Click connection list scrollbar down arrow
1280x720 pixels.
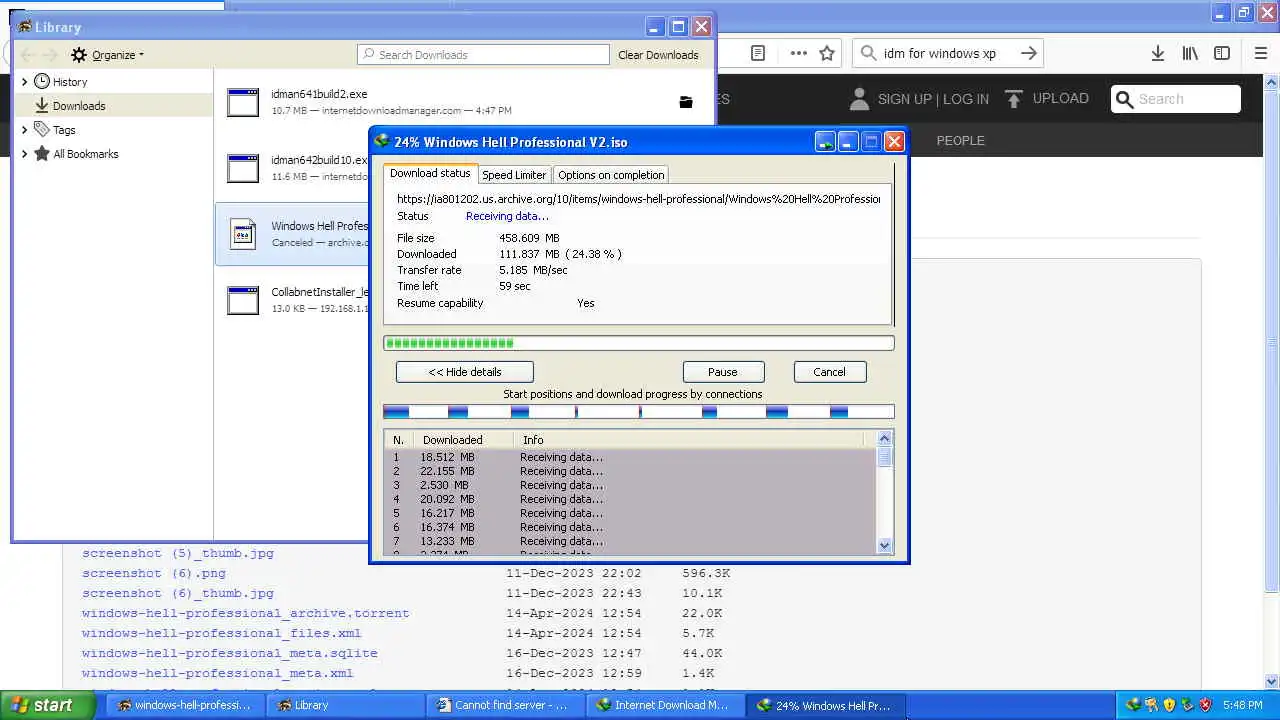pos(884,545)
